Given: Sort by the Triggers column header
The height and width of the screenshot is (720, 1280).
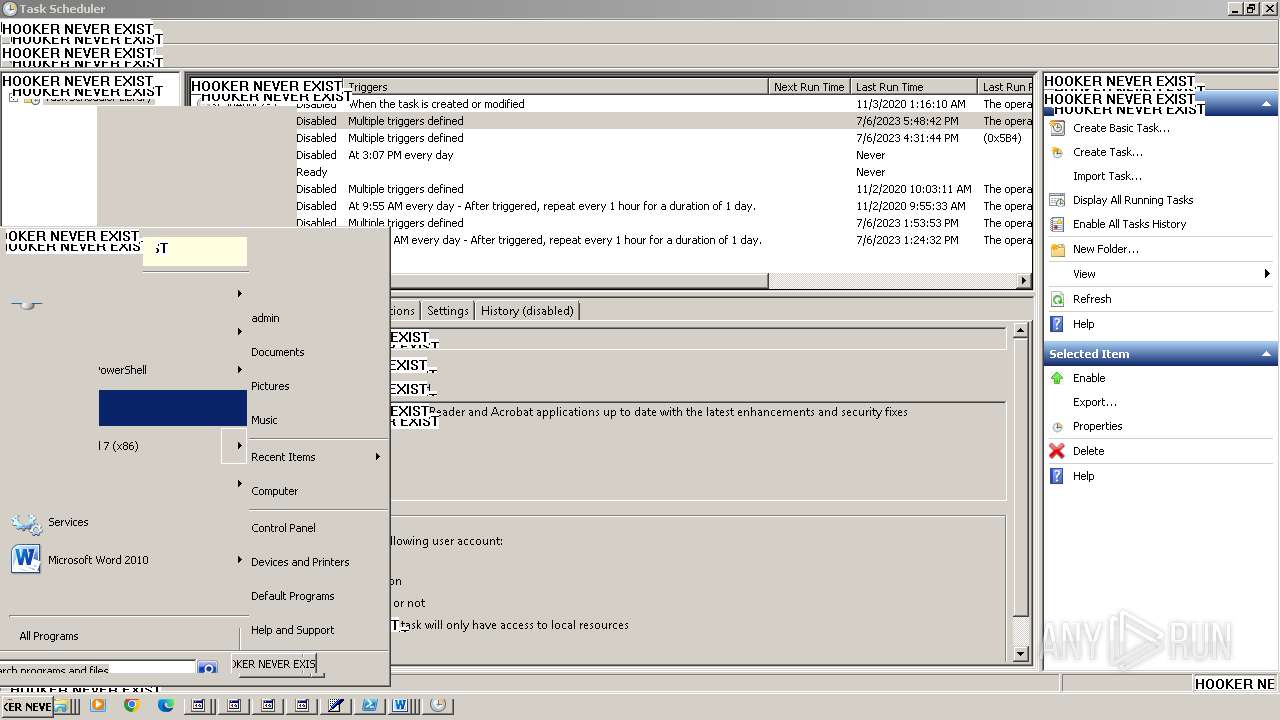Looking at the screenshot, I should click(x=555, y=87).
